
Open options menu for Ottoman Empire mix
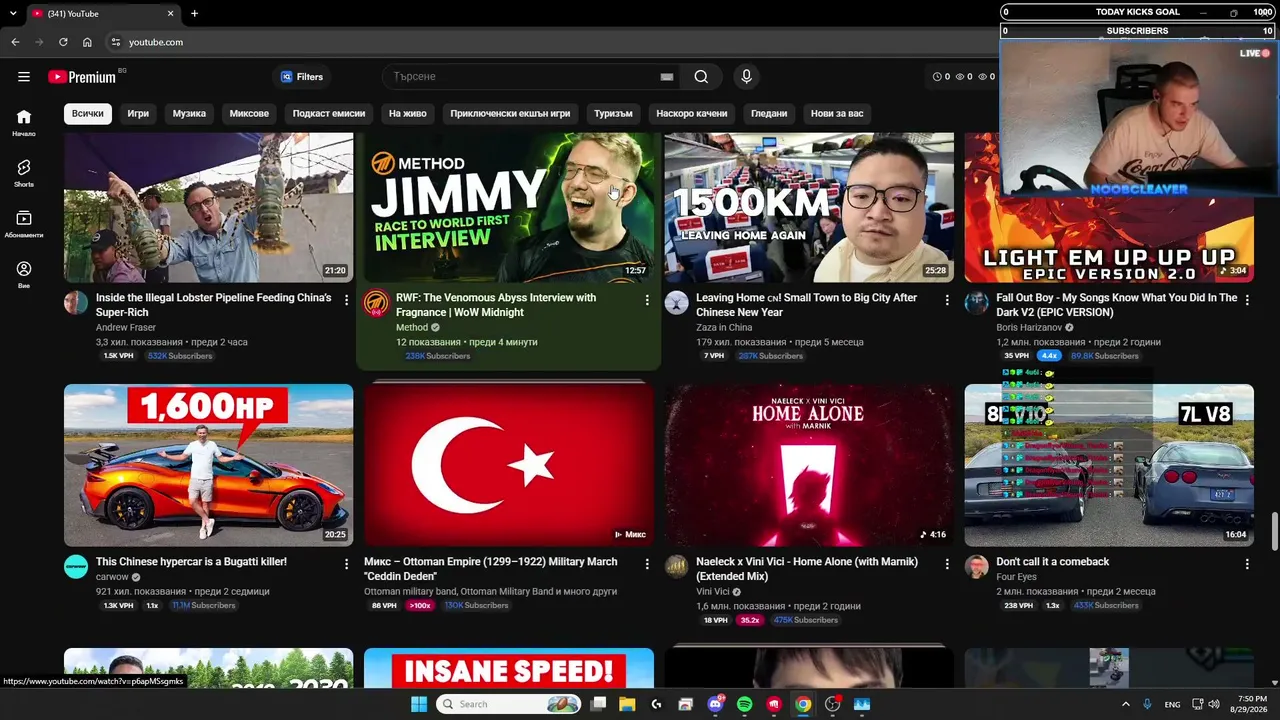coord(647,564)
